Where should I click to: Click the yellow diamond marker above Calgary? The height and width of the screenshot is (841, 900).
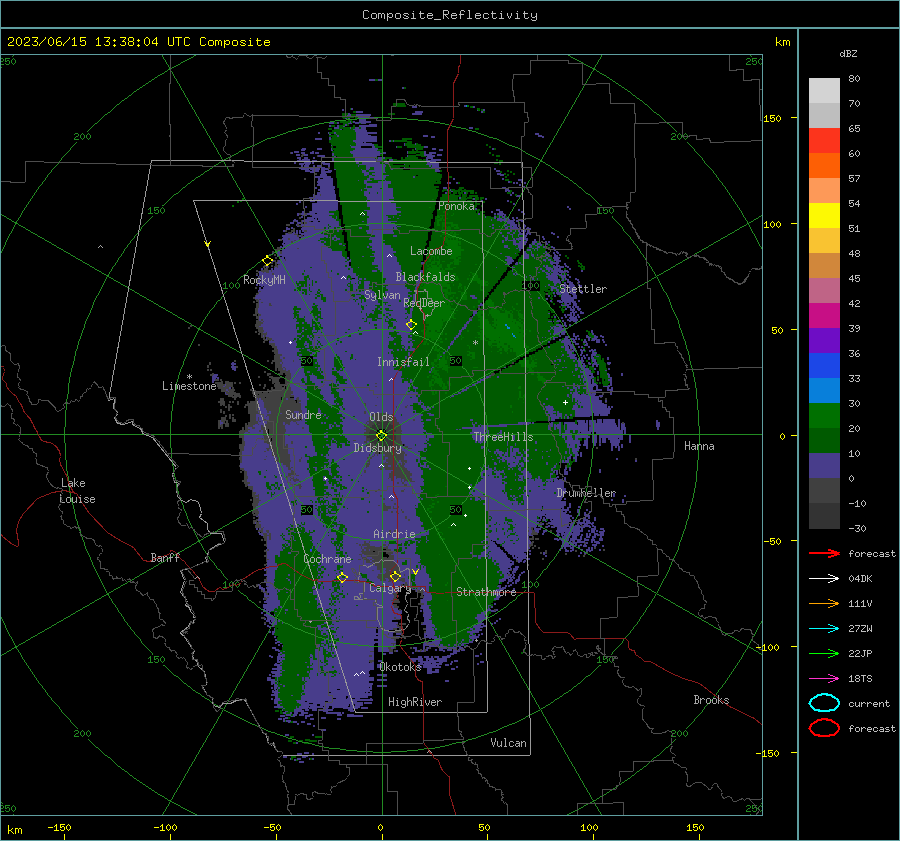pos(395,576)
